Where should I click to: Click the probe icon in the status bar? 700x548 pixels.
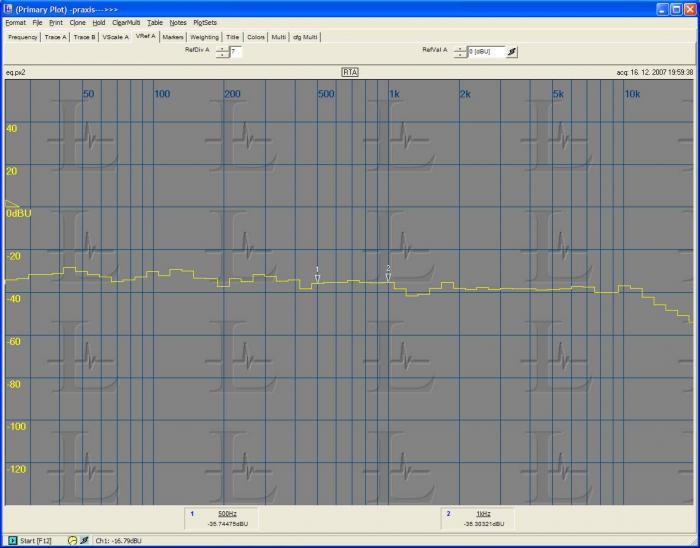[x=85, y=541]
